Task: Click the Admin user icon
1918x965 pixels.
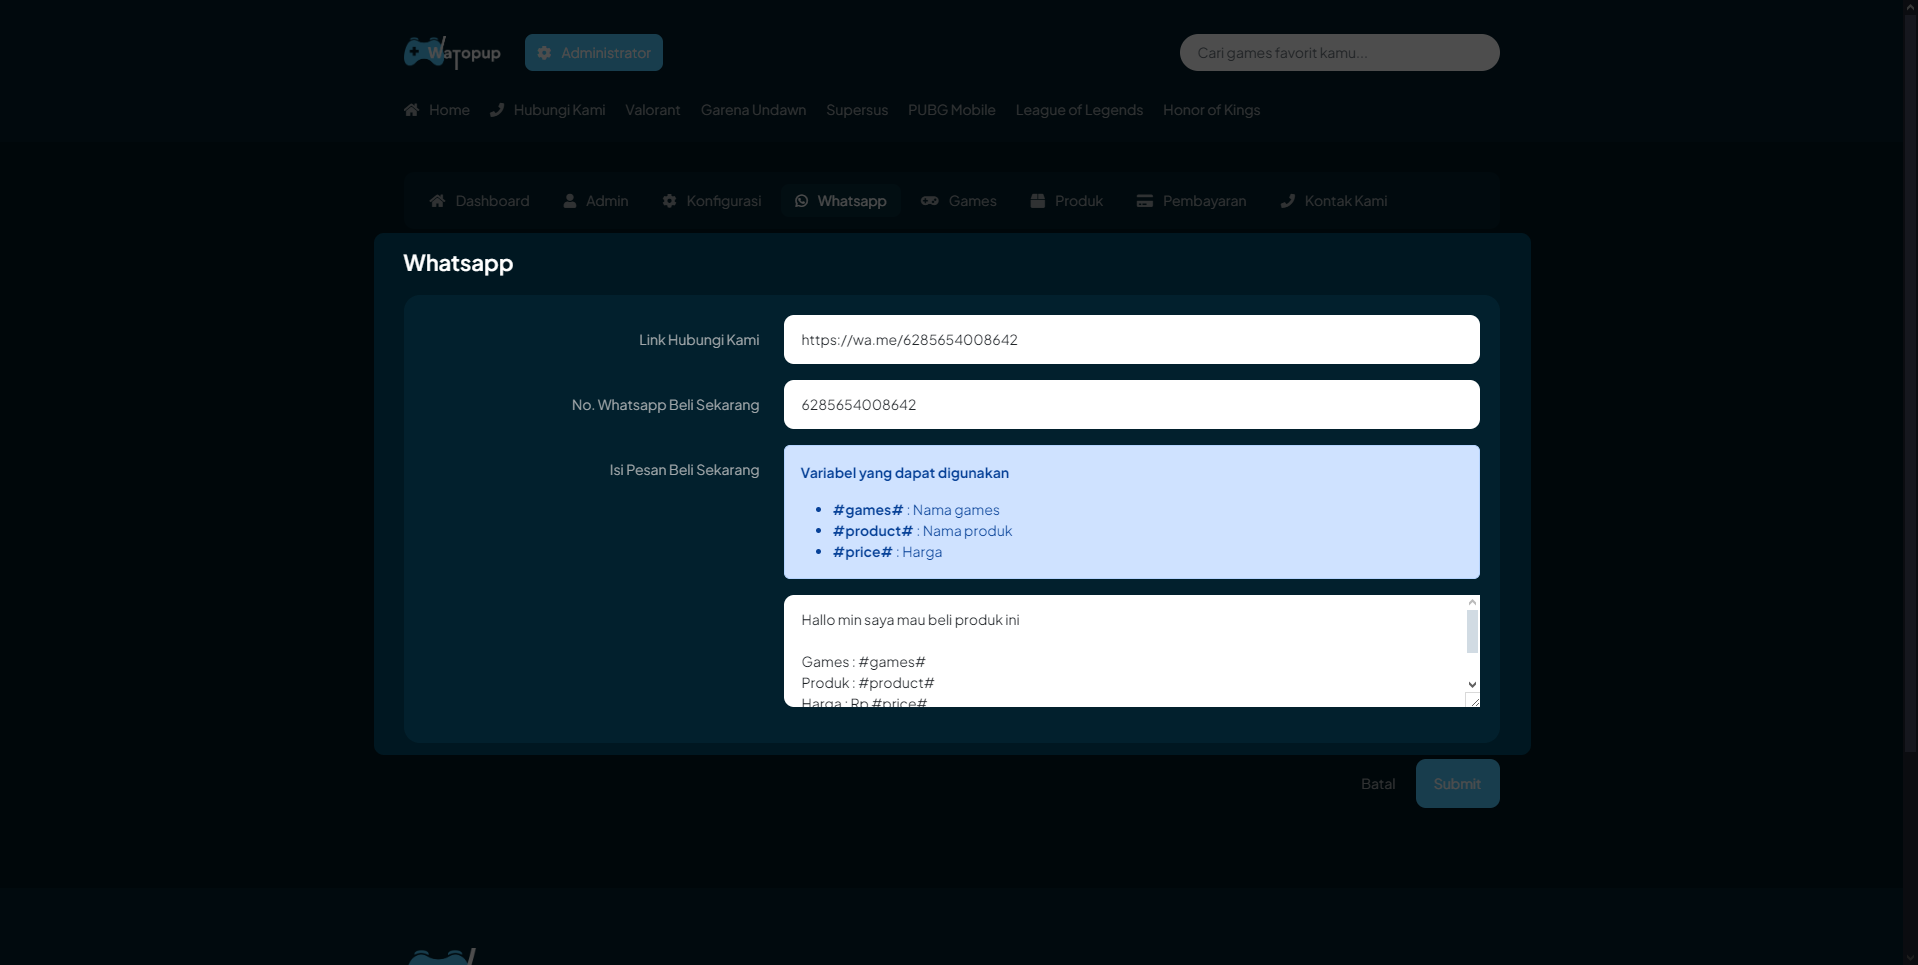Action: coord(570,201)
